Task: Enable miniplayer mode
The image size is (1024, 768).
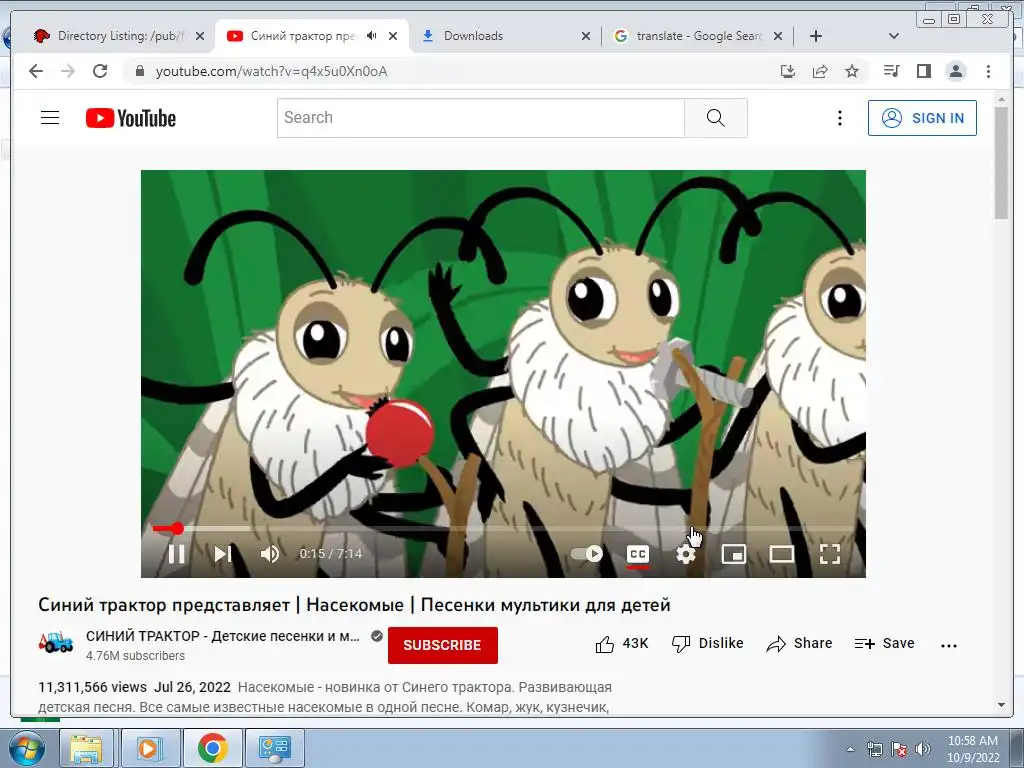Action: click(x=734, y=554)
